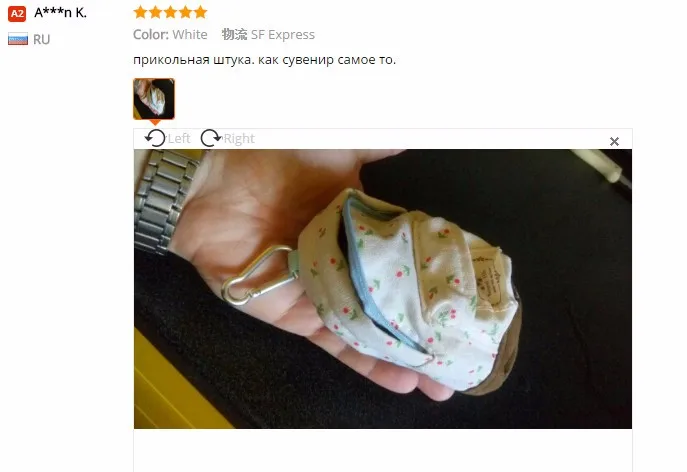Click the RU country label
This screenshot has width=687, height=472.
tap(42, 39)
